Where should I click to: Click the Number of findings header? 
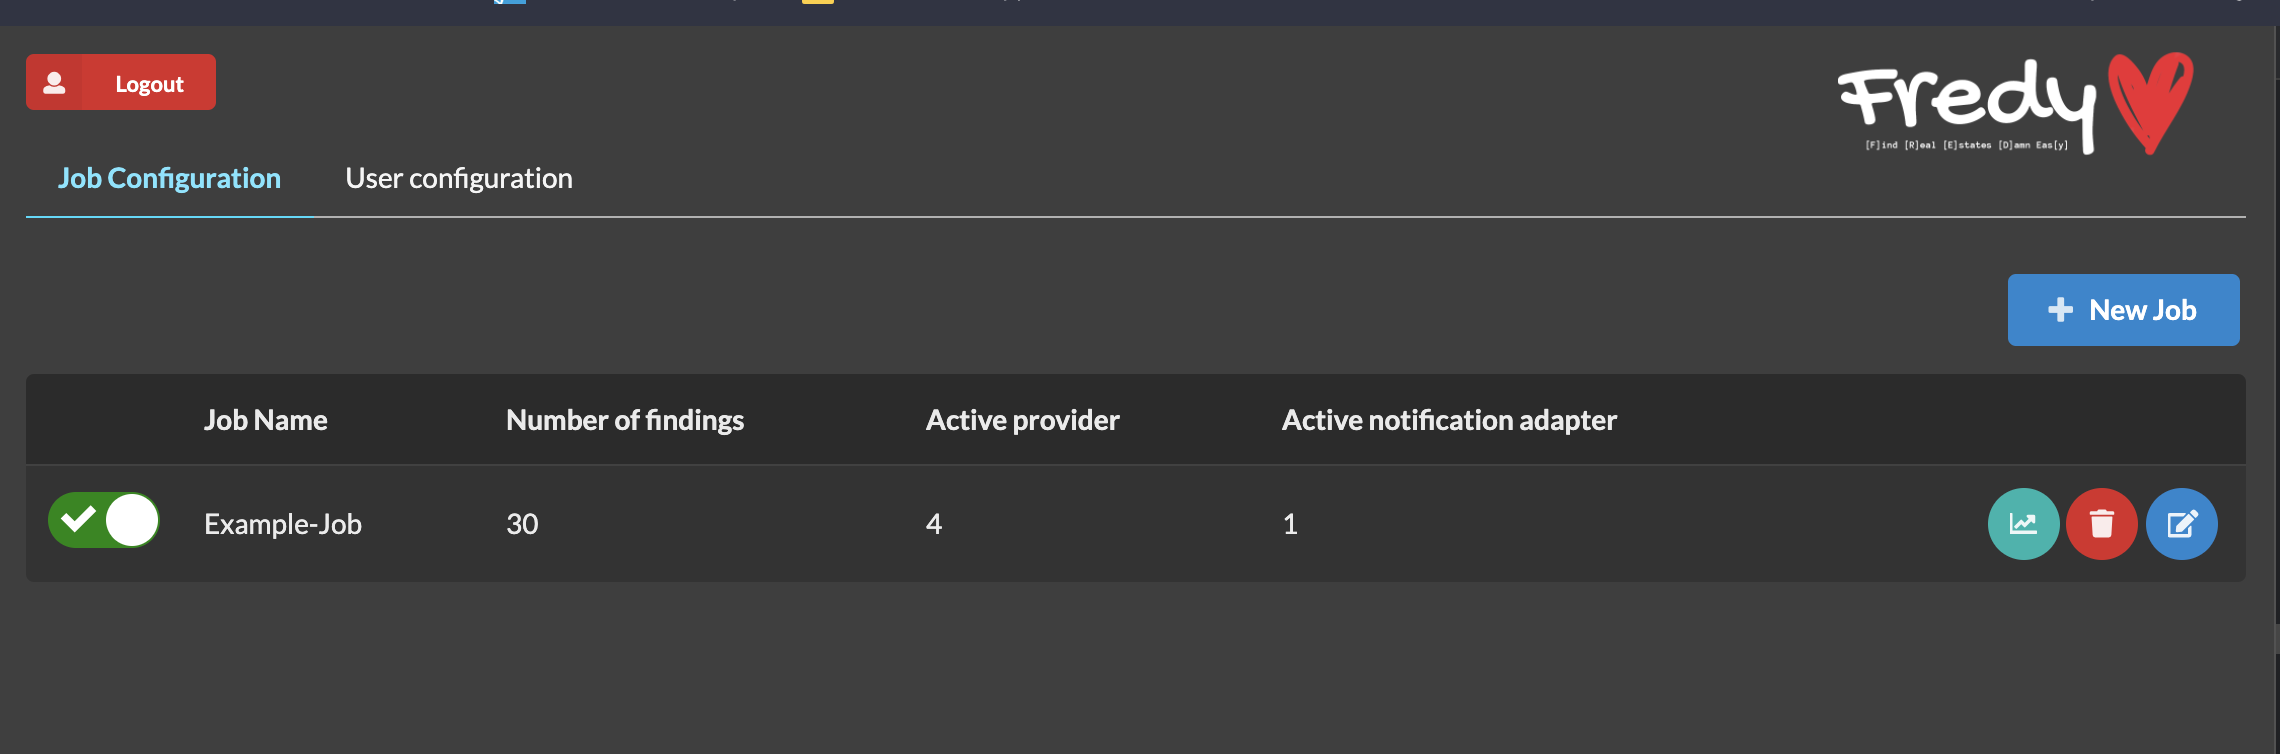tap(625, 420)
